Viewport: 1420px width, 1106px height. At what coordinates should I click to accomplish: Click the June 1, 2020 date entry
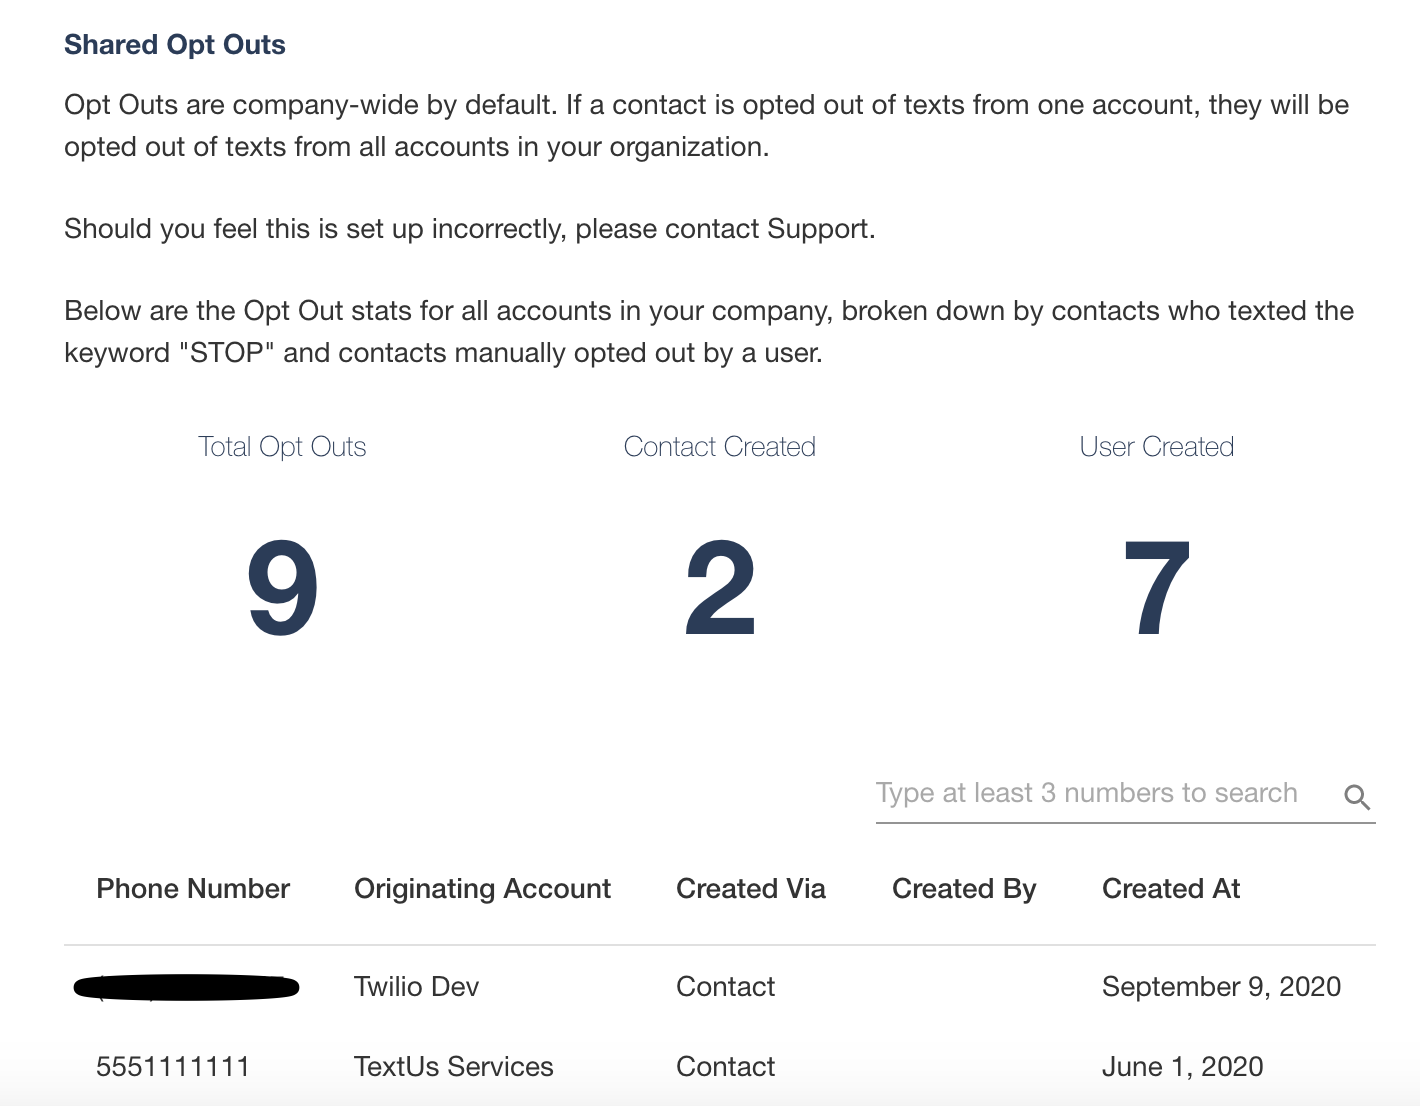tap(1183, 1066)
